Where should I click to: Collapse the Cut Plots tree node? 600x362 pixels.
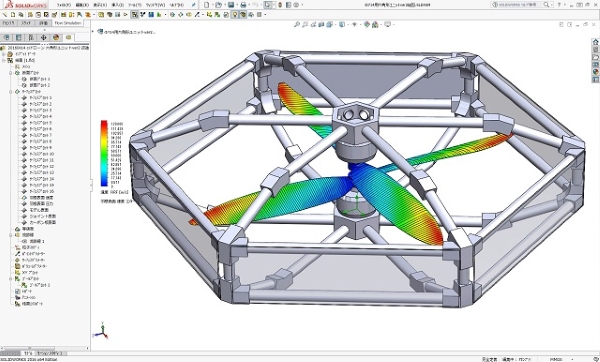(11, 72)
